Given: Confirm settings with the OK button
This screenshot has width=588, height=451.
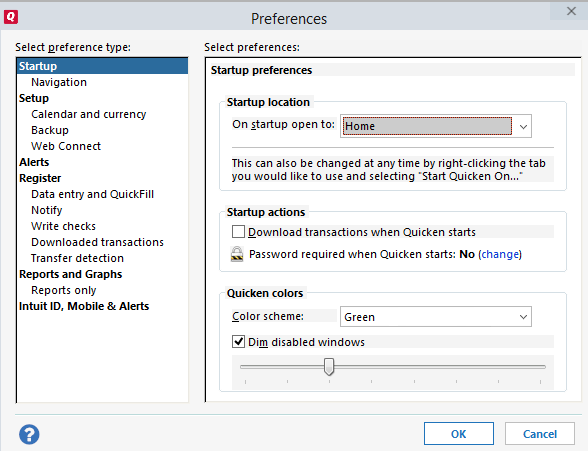Looking at the screenshot, I should click(459, 434).
